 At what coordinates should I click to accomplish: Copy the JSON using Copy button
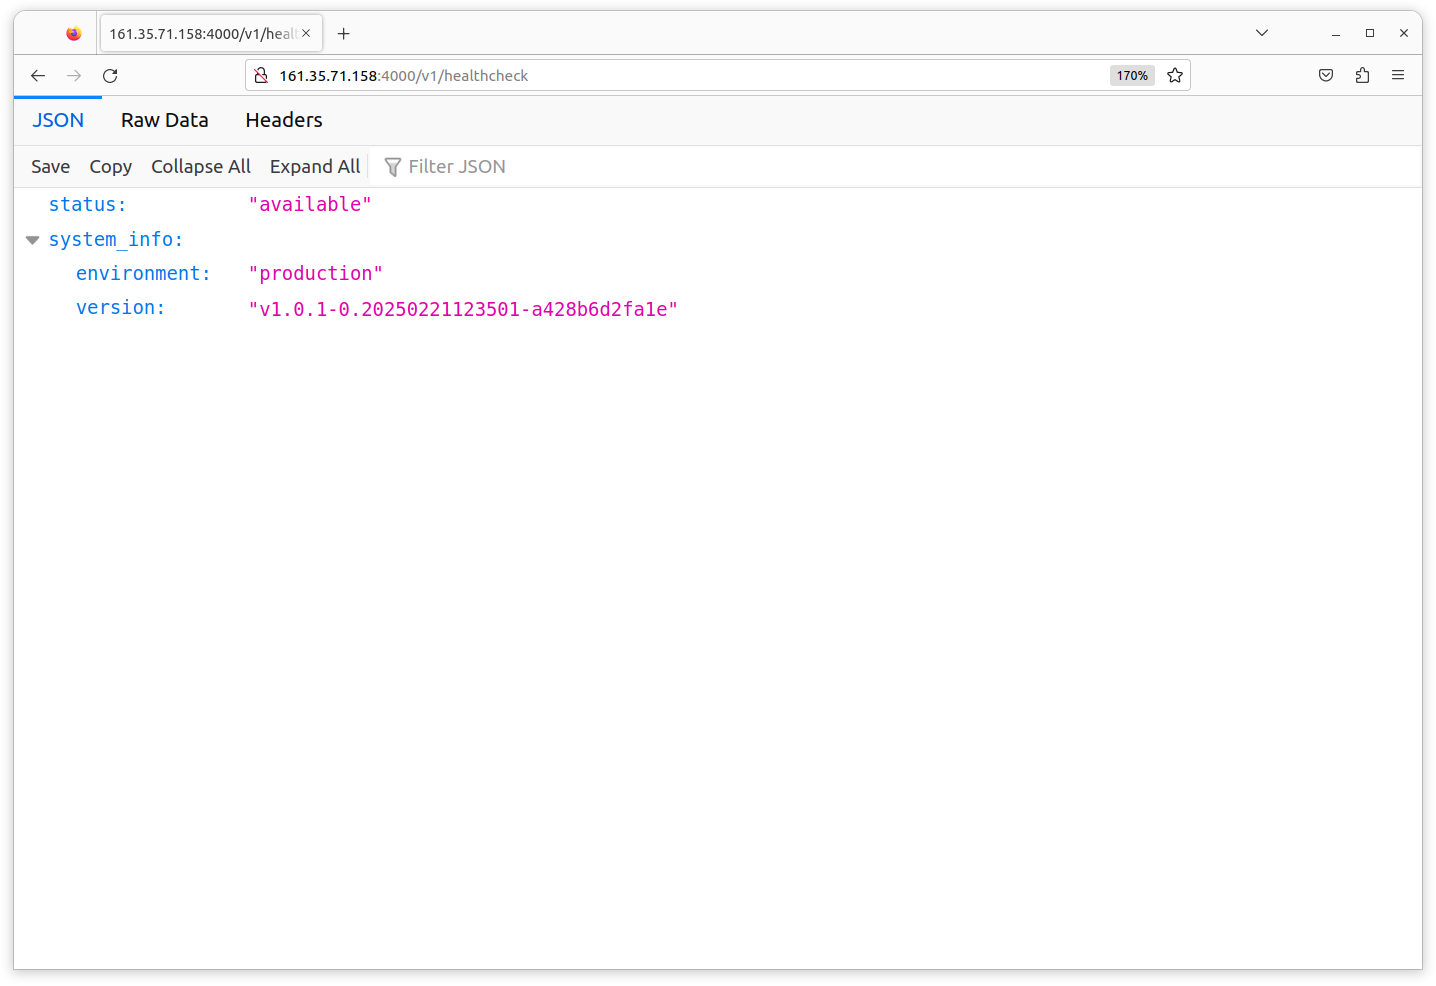click(110, 167)
